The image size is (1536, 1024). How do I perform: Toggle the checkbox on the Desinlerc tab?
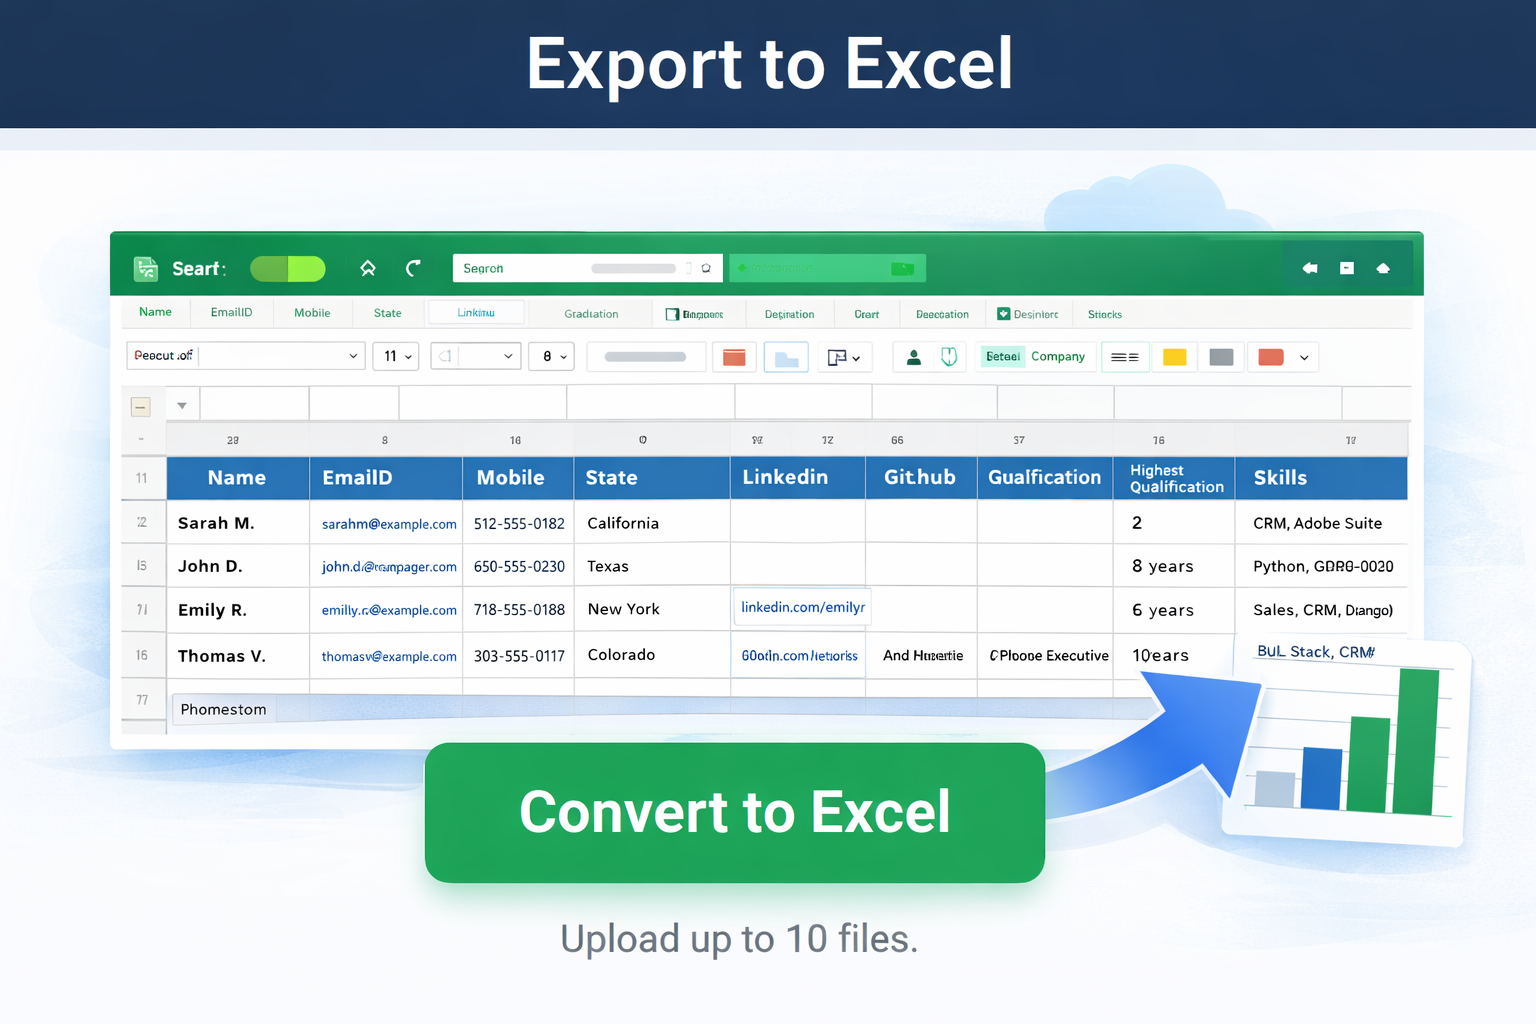(1003, 314)
